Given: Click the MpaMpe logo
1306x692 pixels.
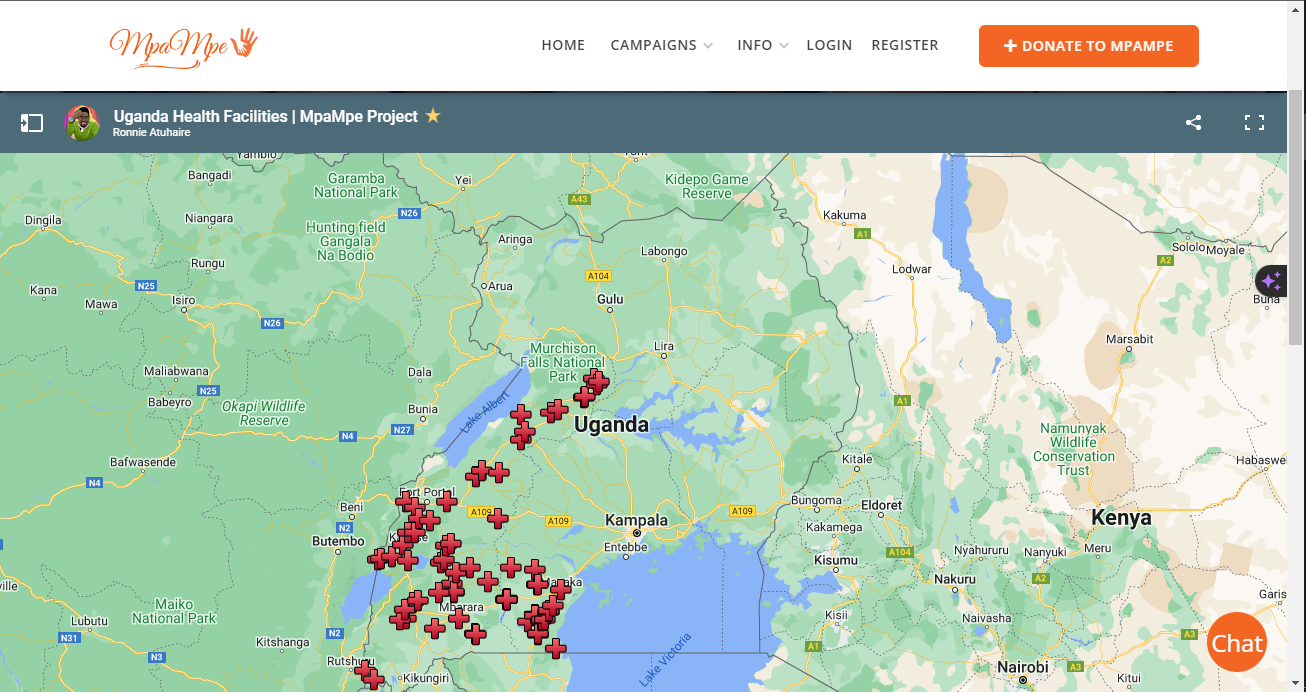Looking at the screenshot, I should click(x=184, y=46).
